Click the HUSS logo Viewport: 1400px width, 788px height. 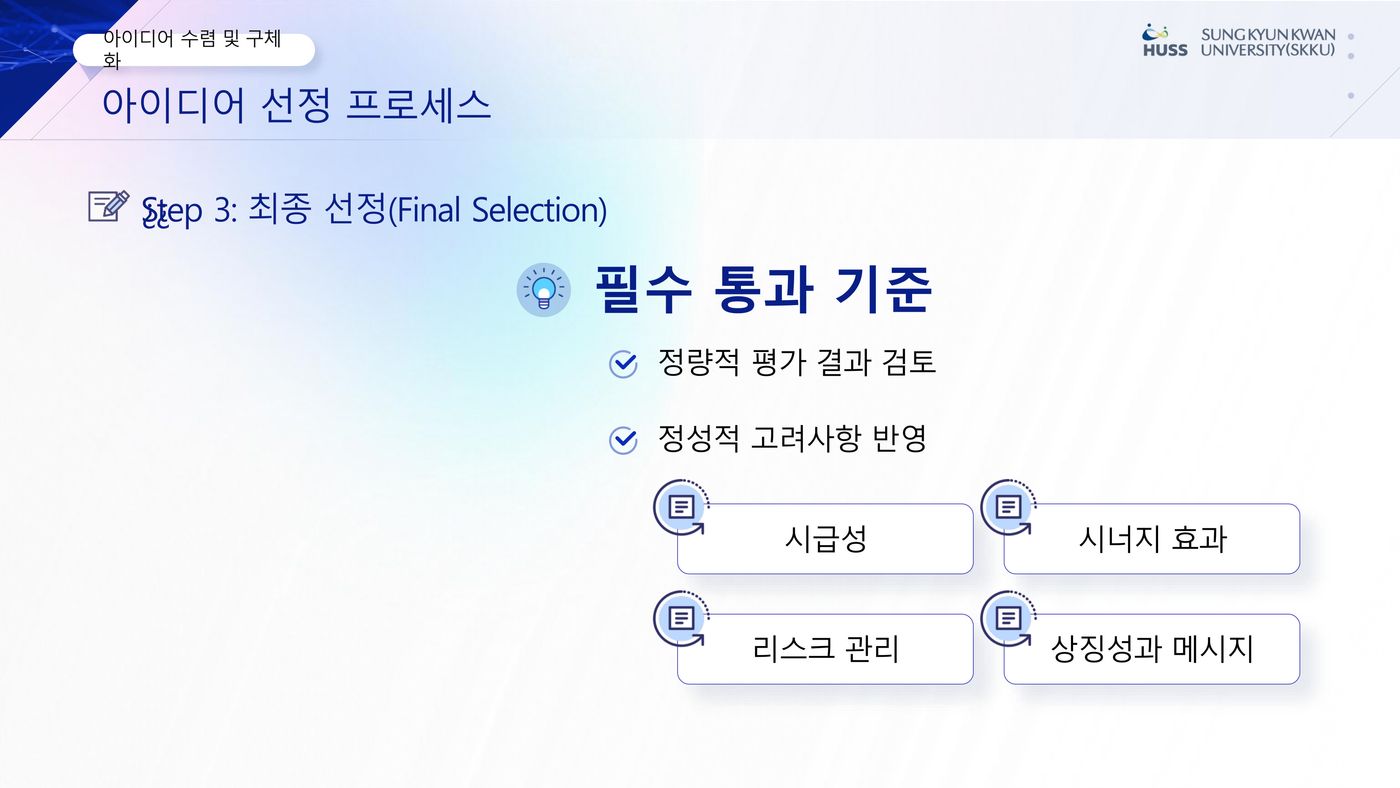click(1165, 41)
